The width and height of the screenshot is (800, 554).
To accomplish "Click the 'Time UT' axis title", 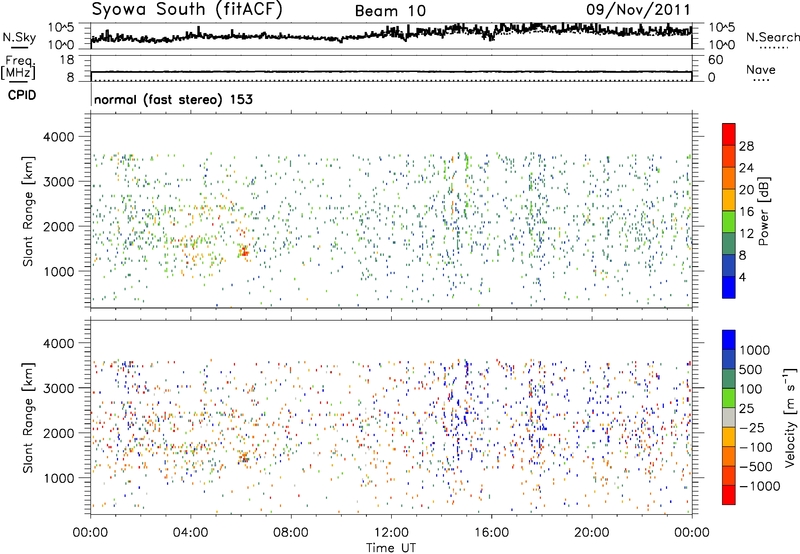I will tap(391, 548).
